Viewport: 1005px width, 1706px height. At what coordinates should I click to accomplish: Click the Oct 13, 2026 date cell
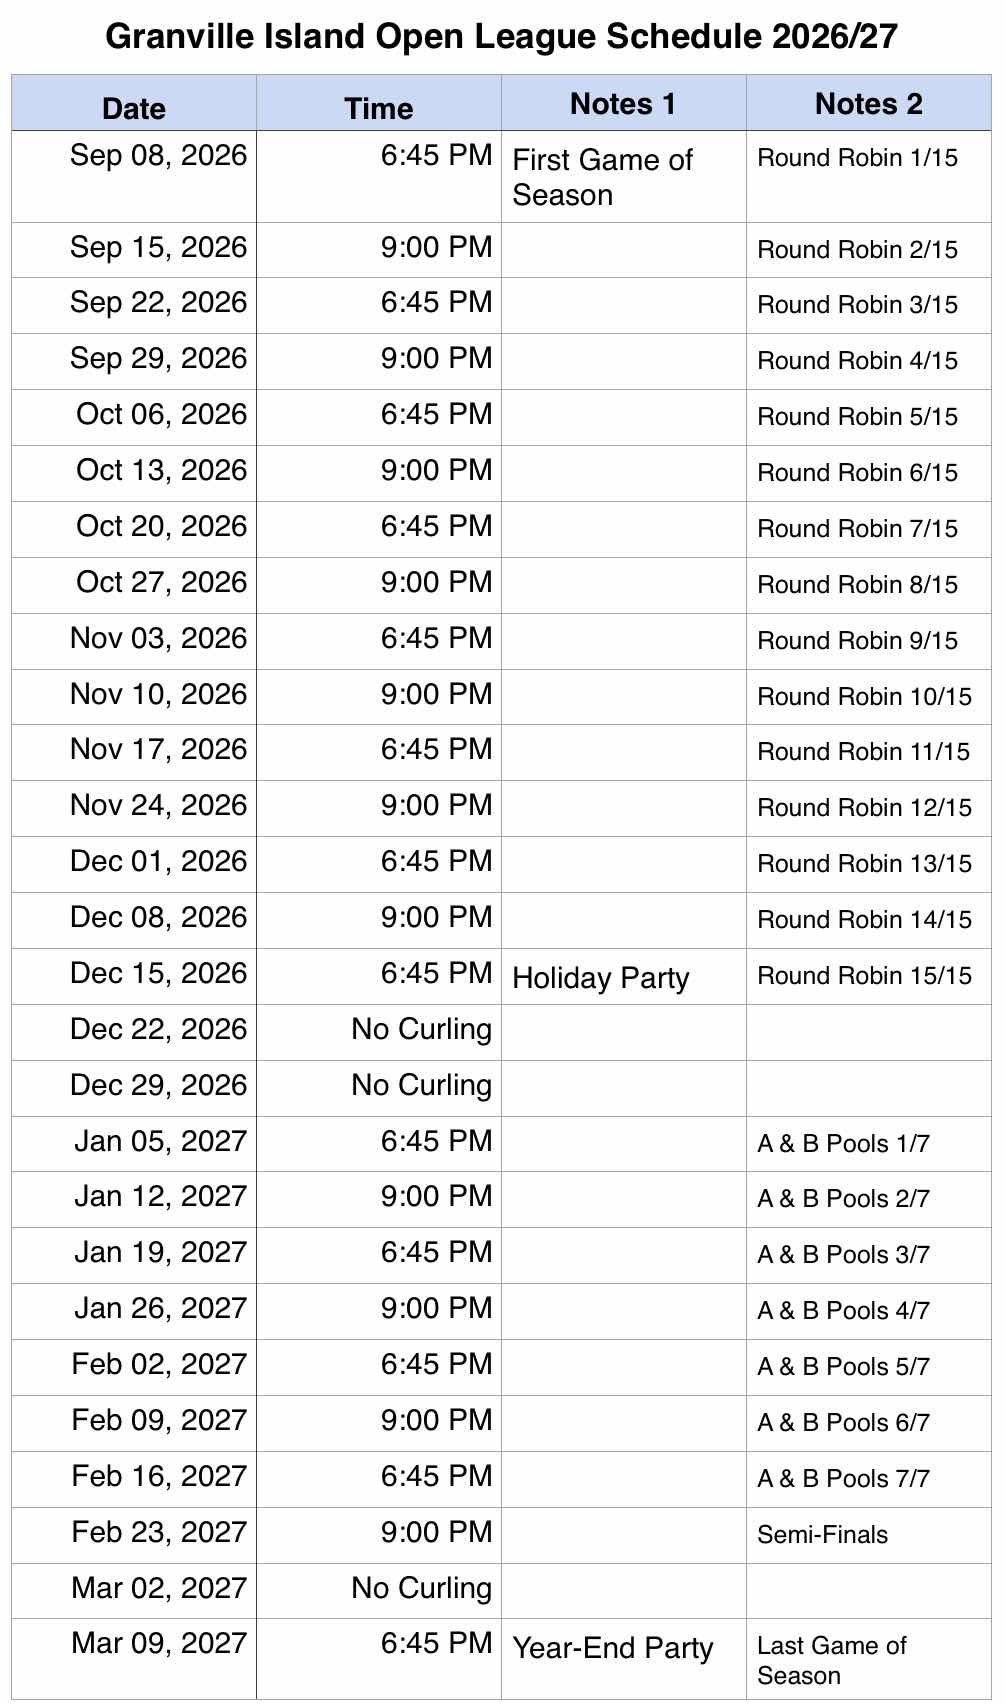point(134,474)
